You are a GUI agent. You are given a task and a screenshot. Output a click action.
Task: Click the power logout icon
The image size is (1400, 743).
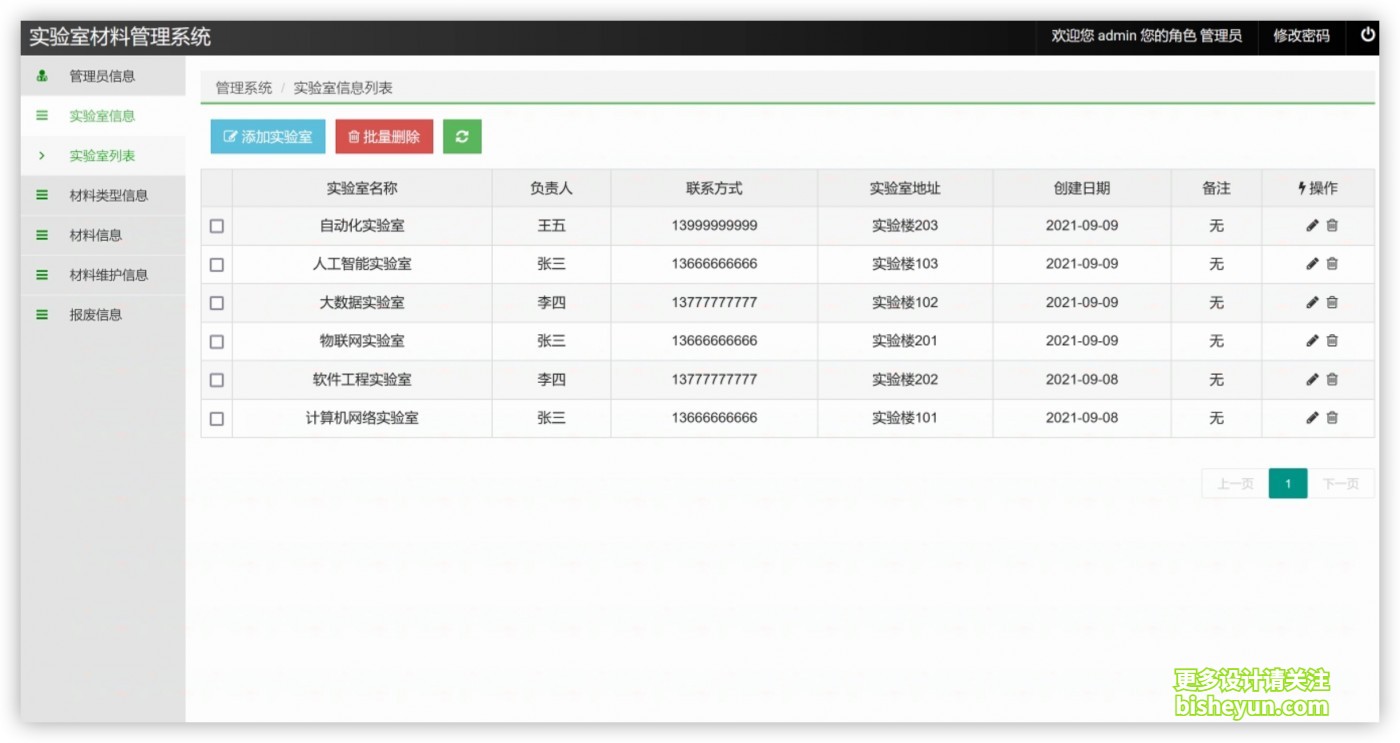1368,35
